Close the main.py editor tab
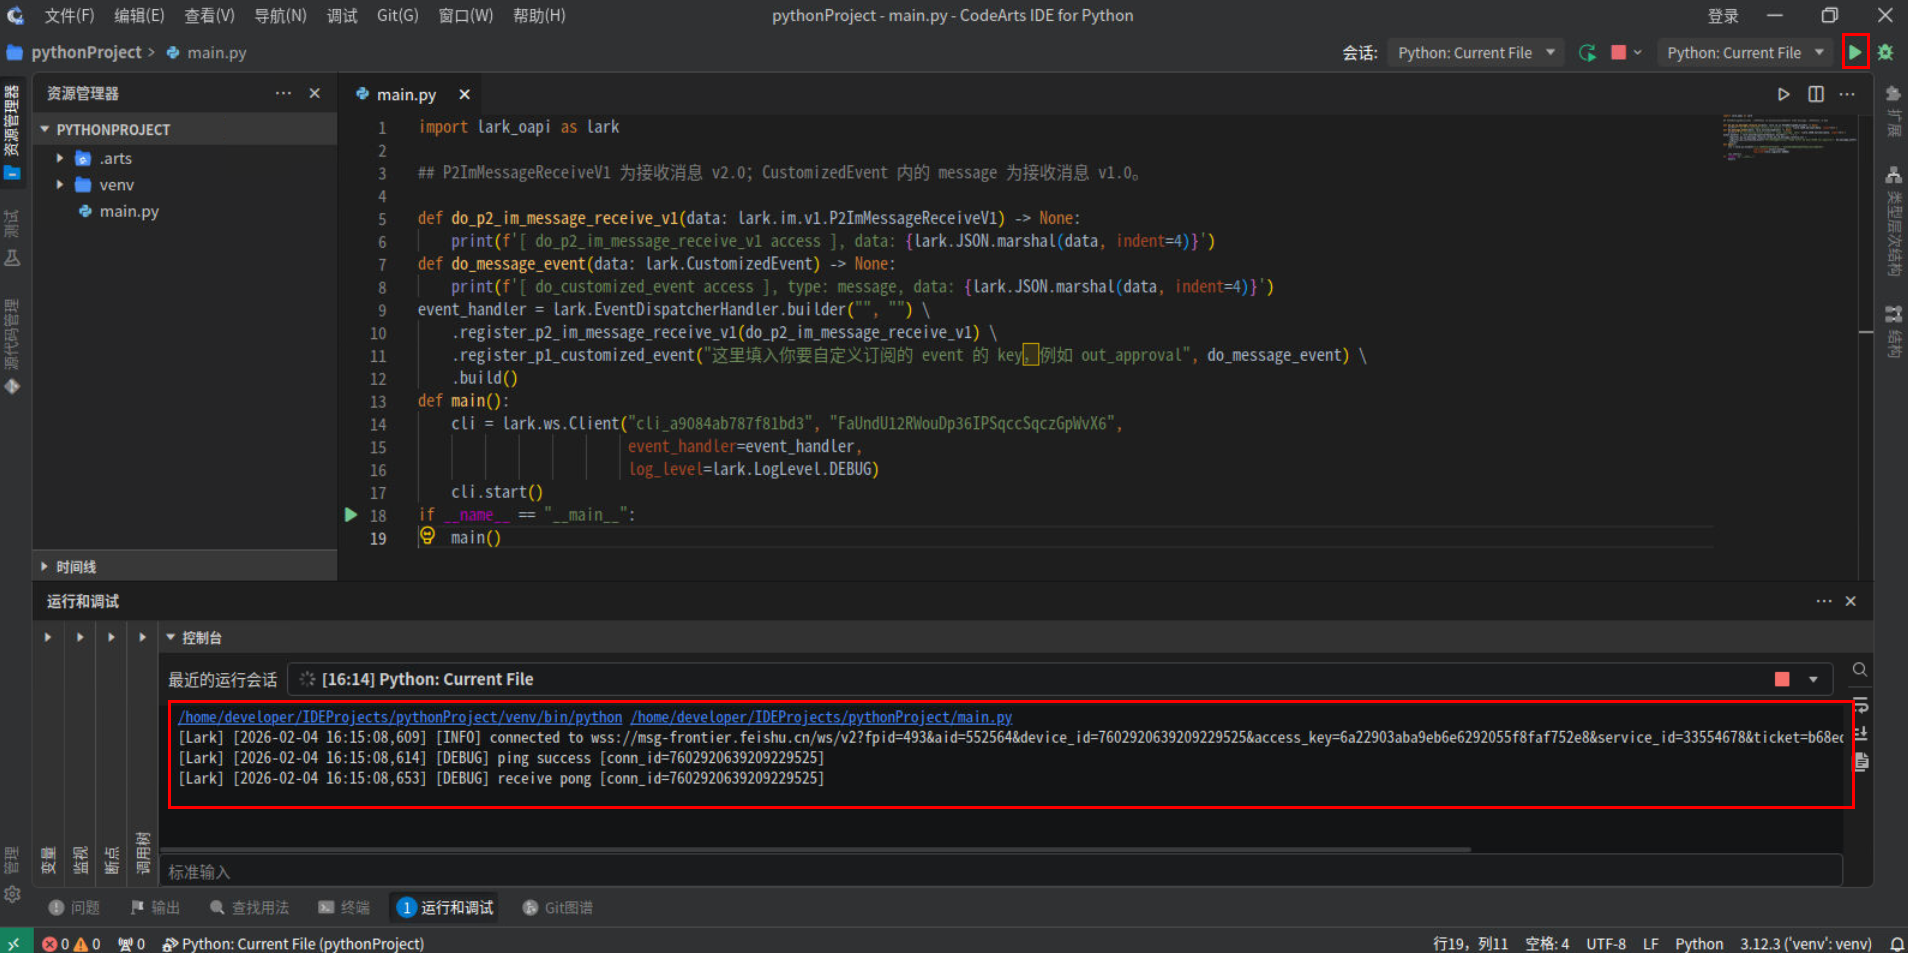Viewport: 1908px width, 953px height. pyautogui.click(x=464, y=94)
